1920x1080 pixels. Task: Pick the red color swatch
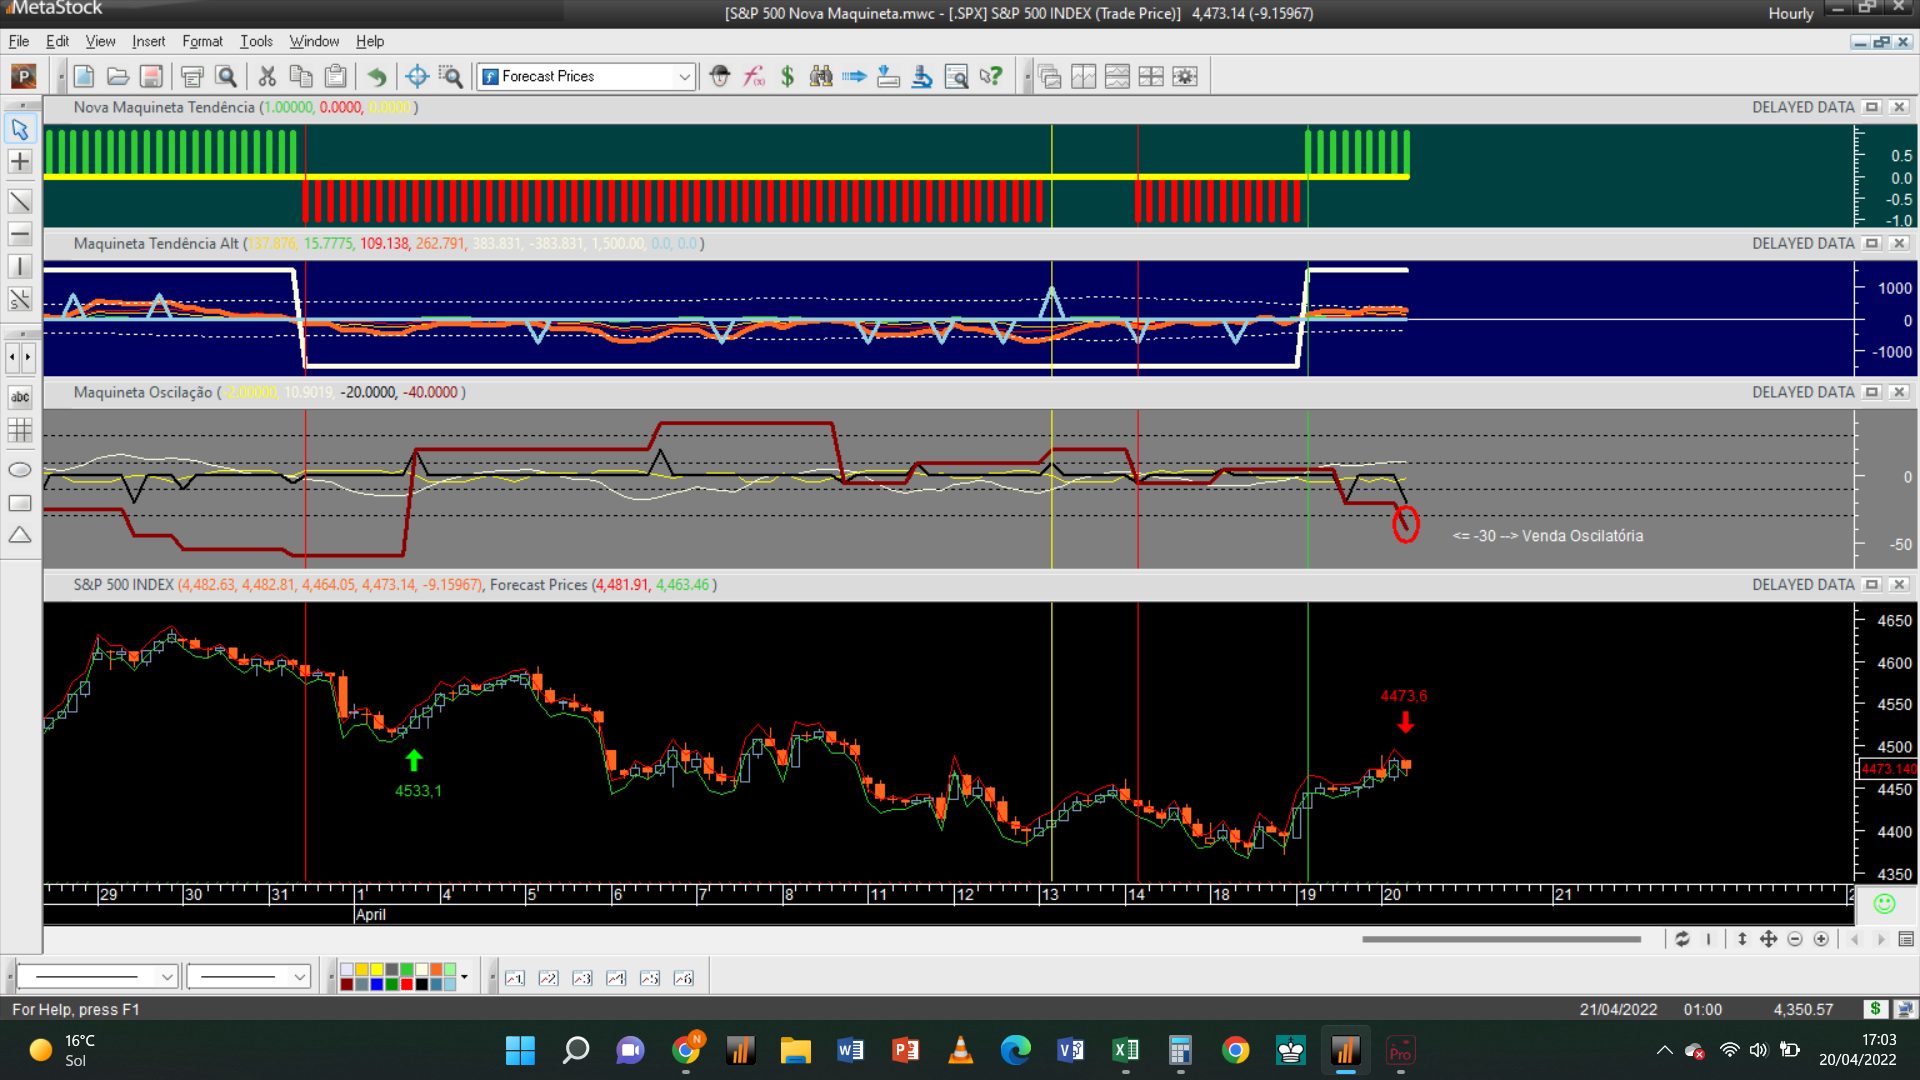pos(407,984)
